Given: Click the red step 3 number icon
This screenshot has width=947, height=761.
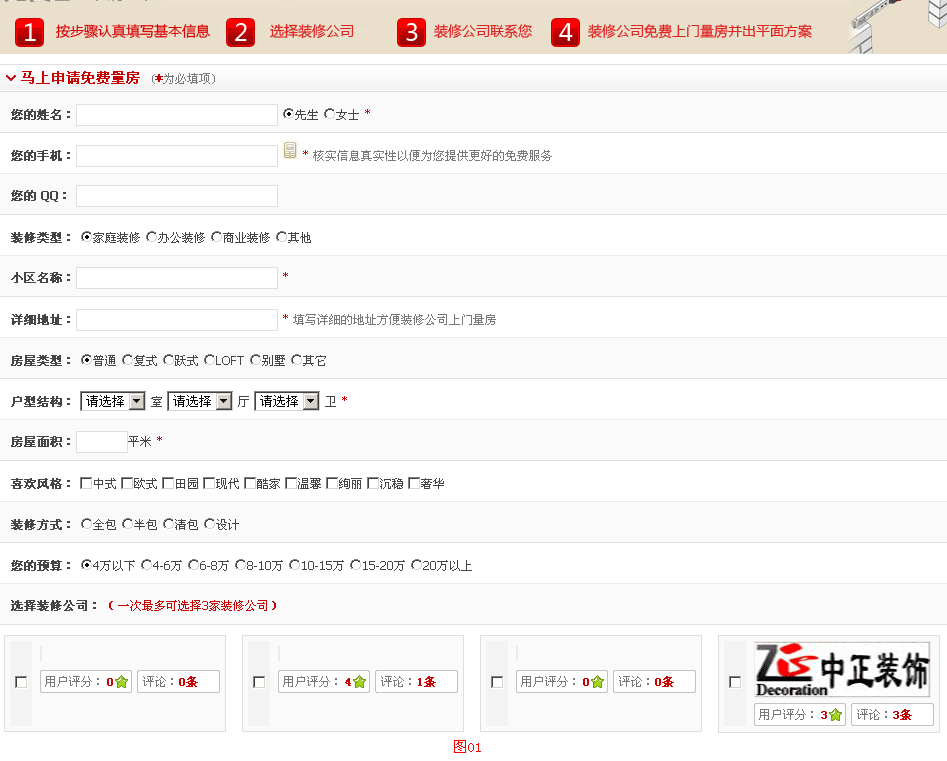Looking at the screenshot, I should [x=411, y=32].
